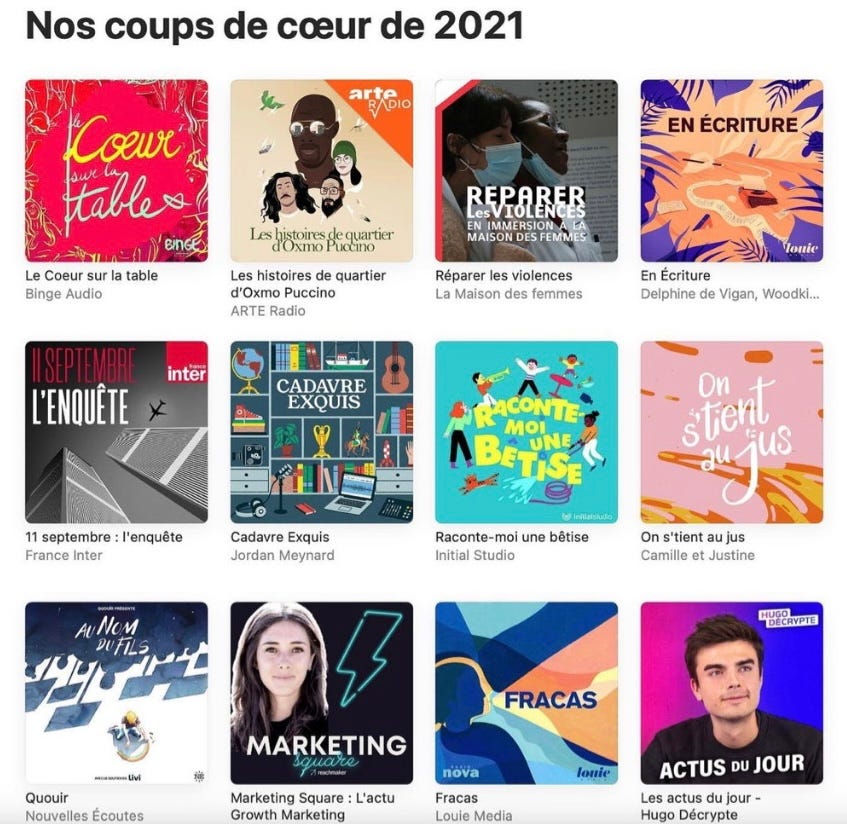This screenshot has height=824, width=847.
Task: Select the Réparer les violences podcast cover
Action: click(x=527, y=171)
